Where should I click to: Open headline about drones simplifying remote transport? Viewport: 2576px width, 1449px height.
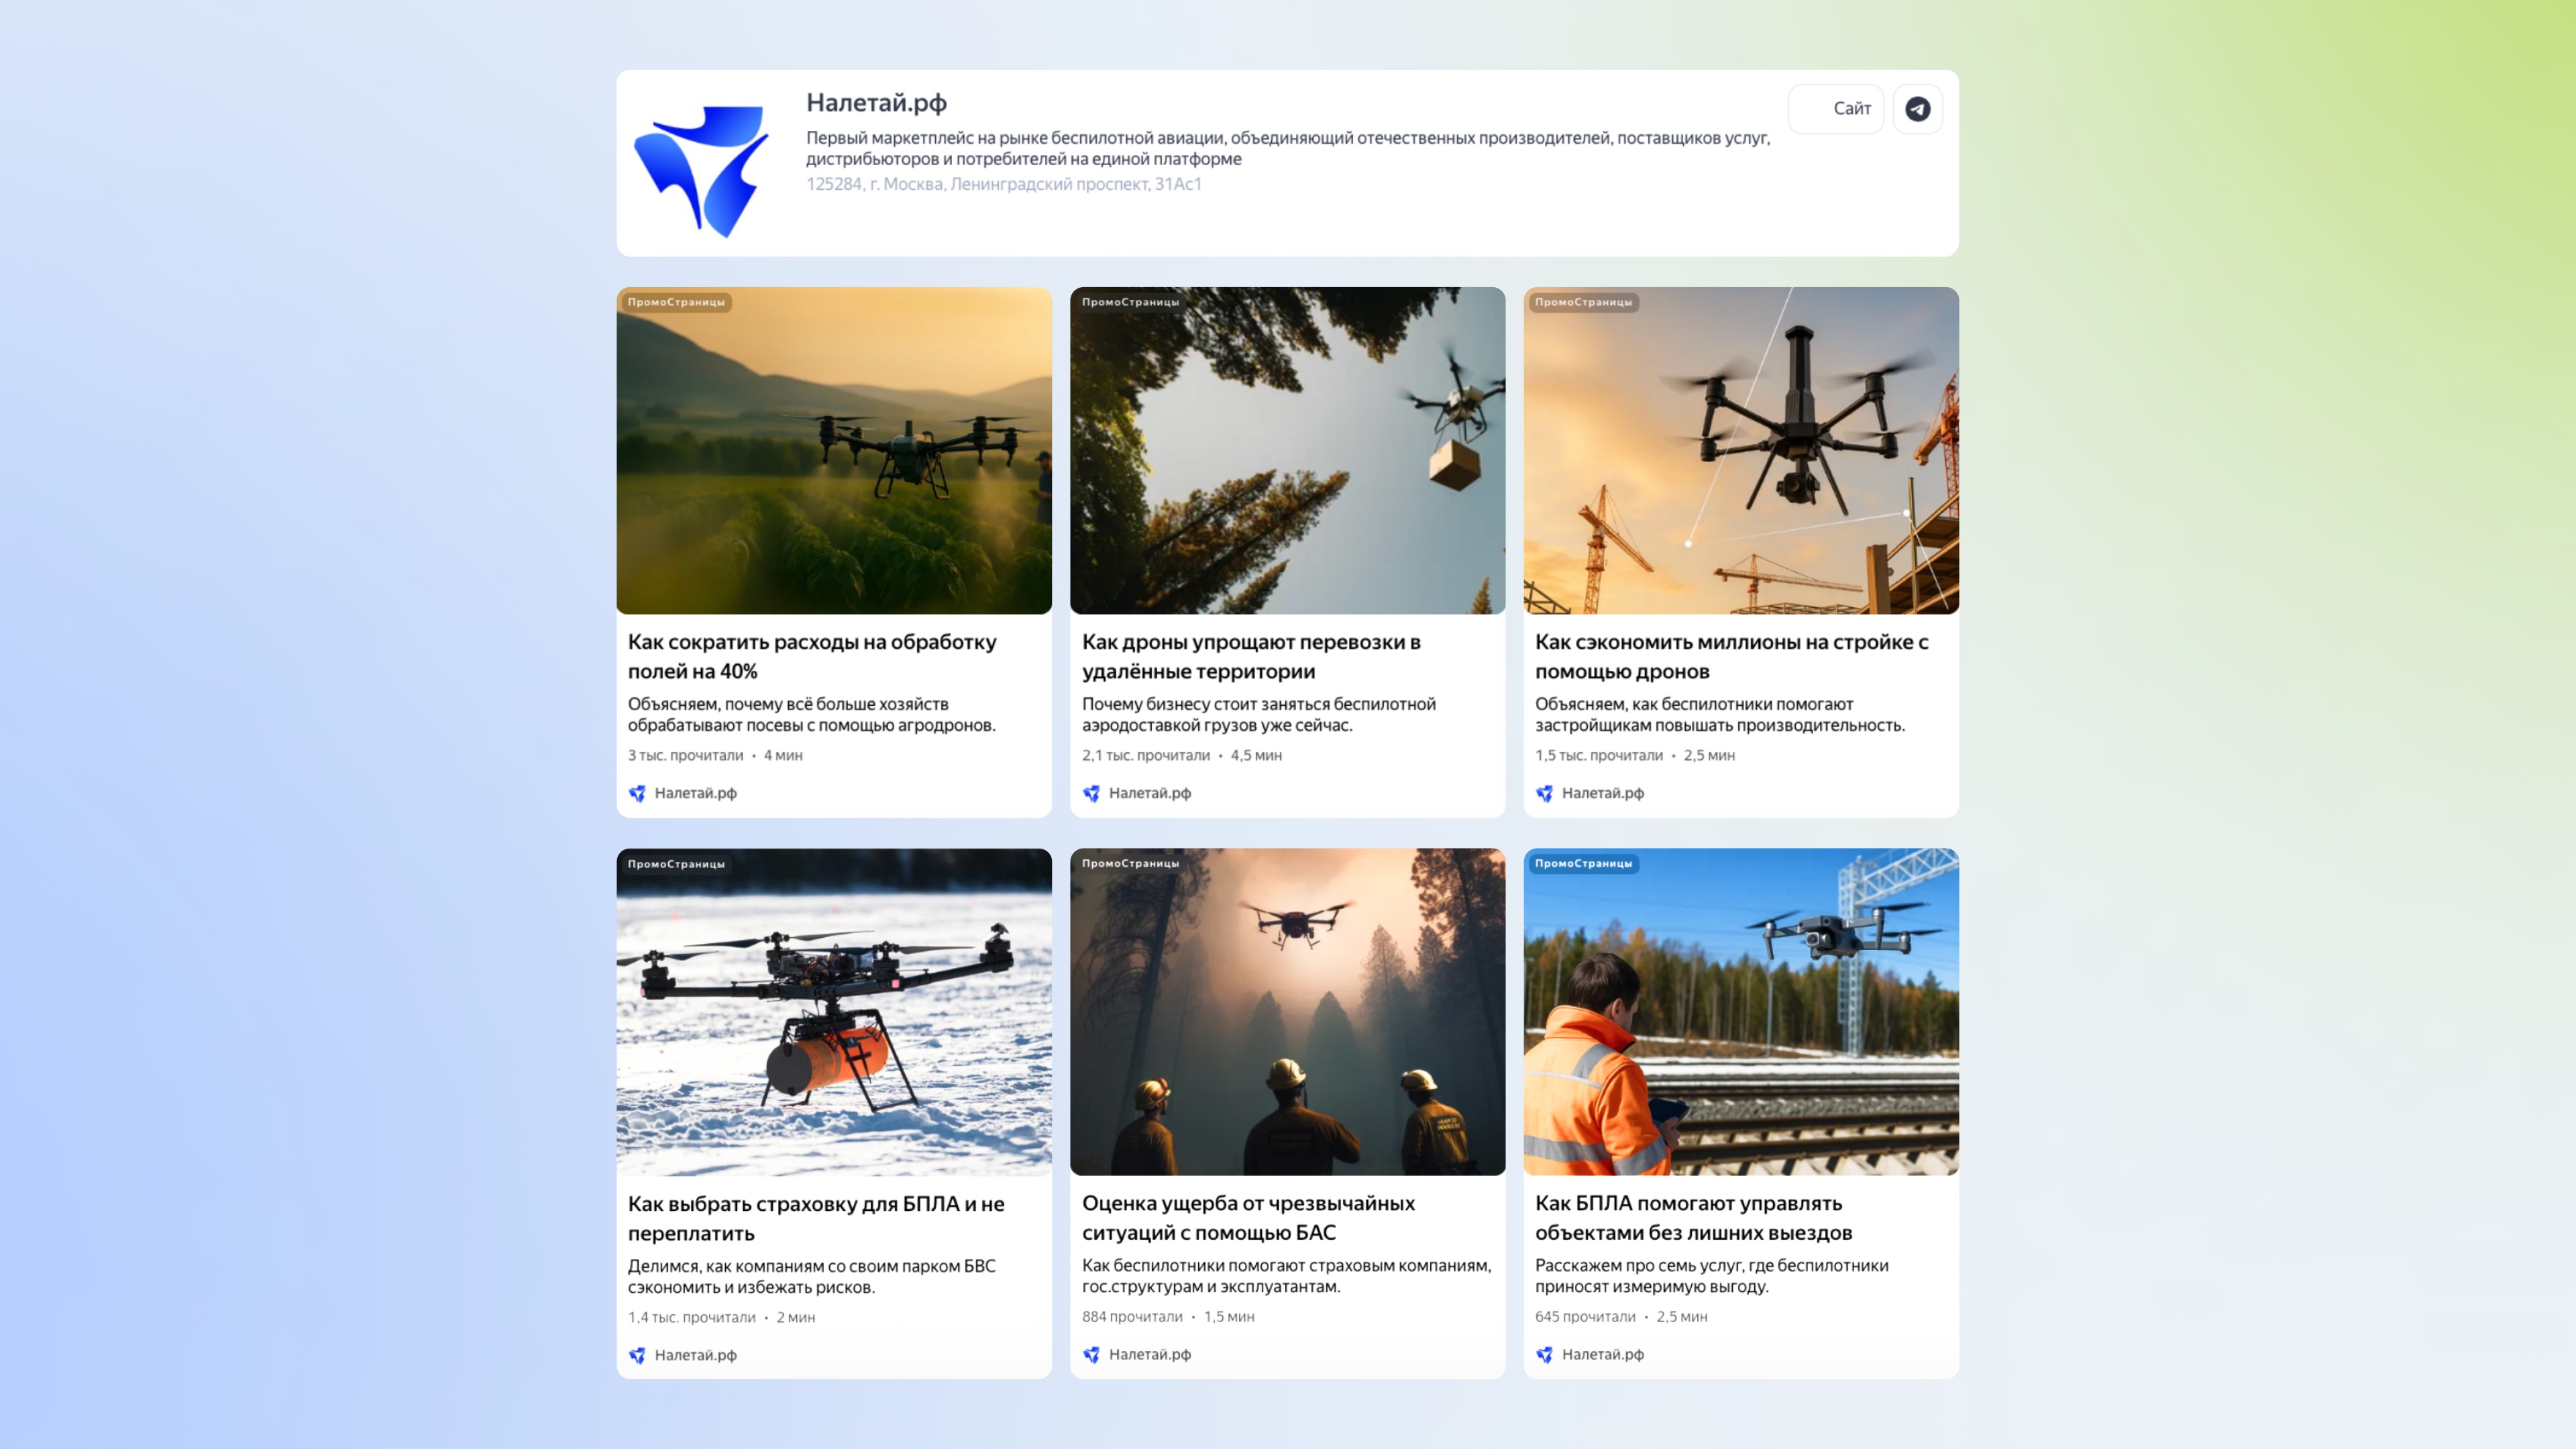[x=1250, y=656]
